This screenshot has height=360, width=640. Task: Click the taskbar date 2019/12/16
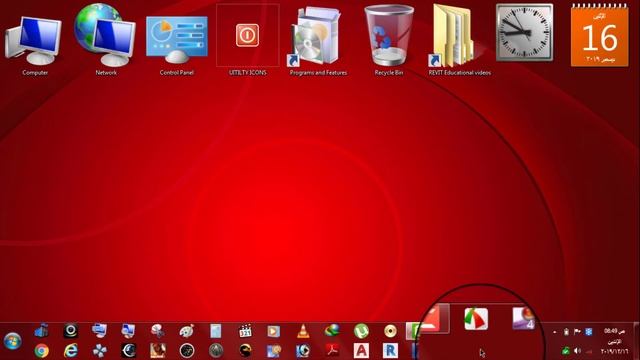614,351
